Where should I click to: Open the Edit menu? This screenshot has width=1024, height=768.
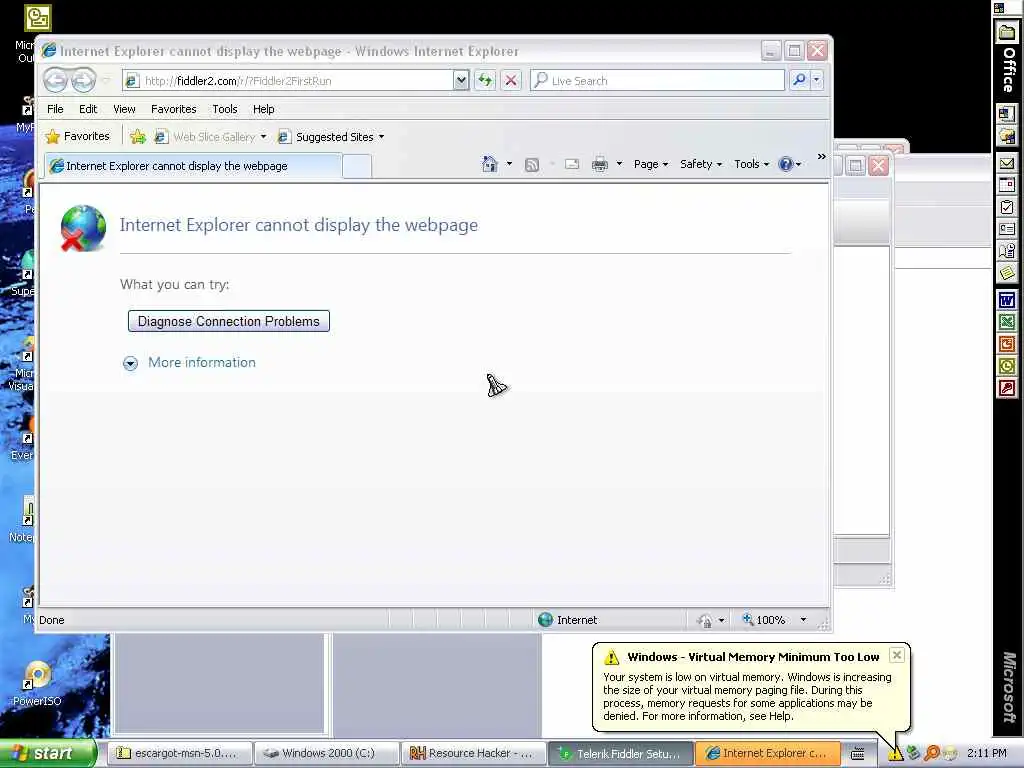tap(88, 109)
